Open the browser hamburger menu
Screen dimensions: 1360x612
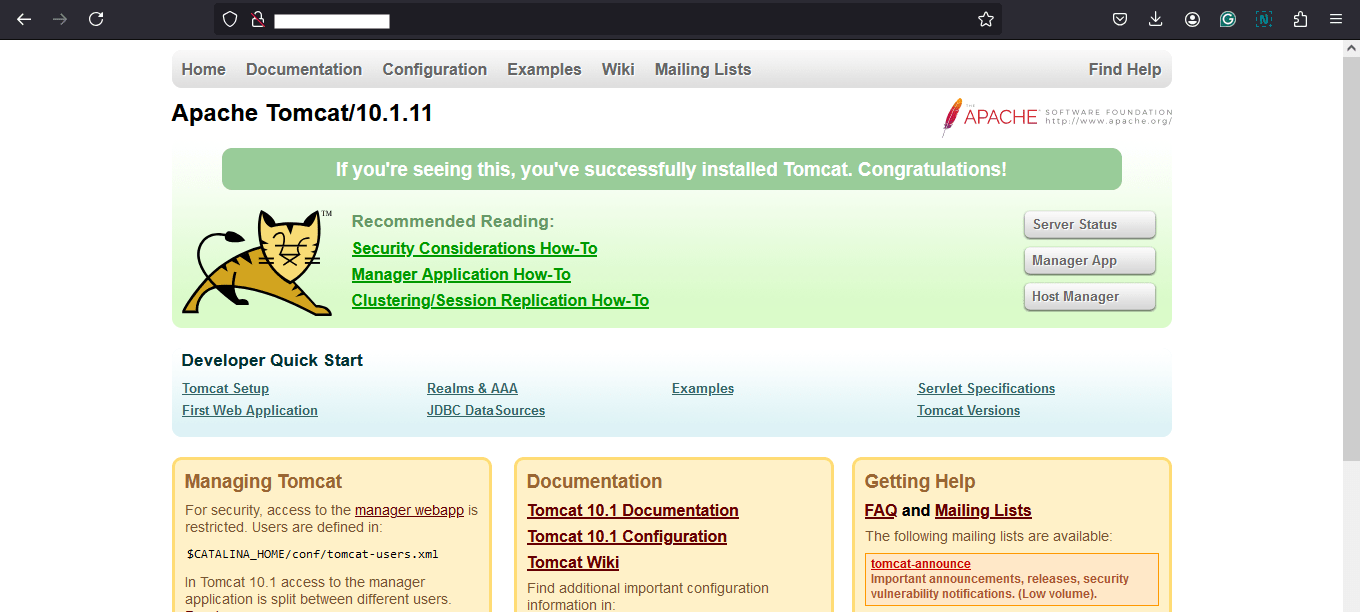pos(1336,19)
